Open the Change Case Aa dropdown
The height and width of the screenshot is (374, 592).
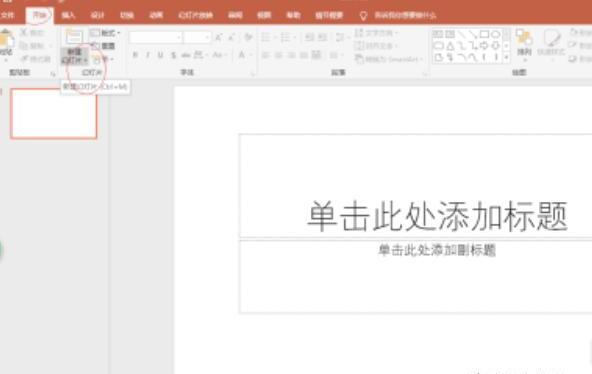(x=219, y=55)
